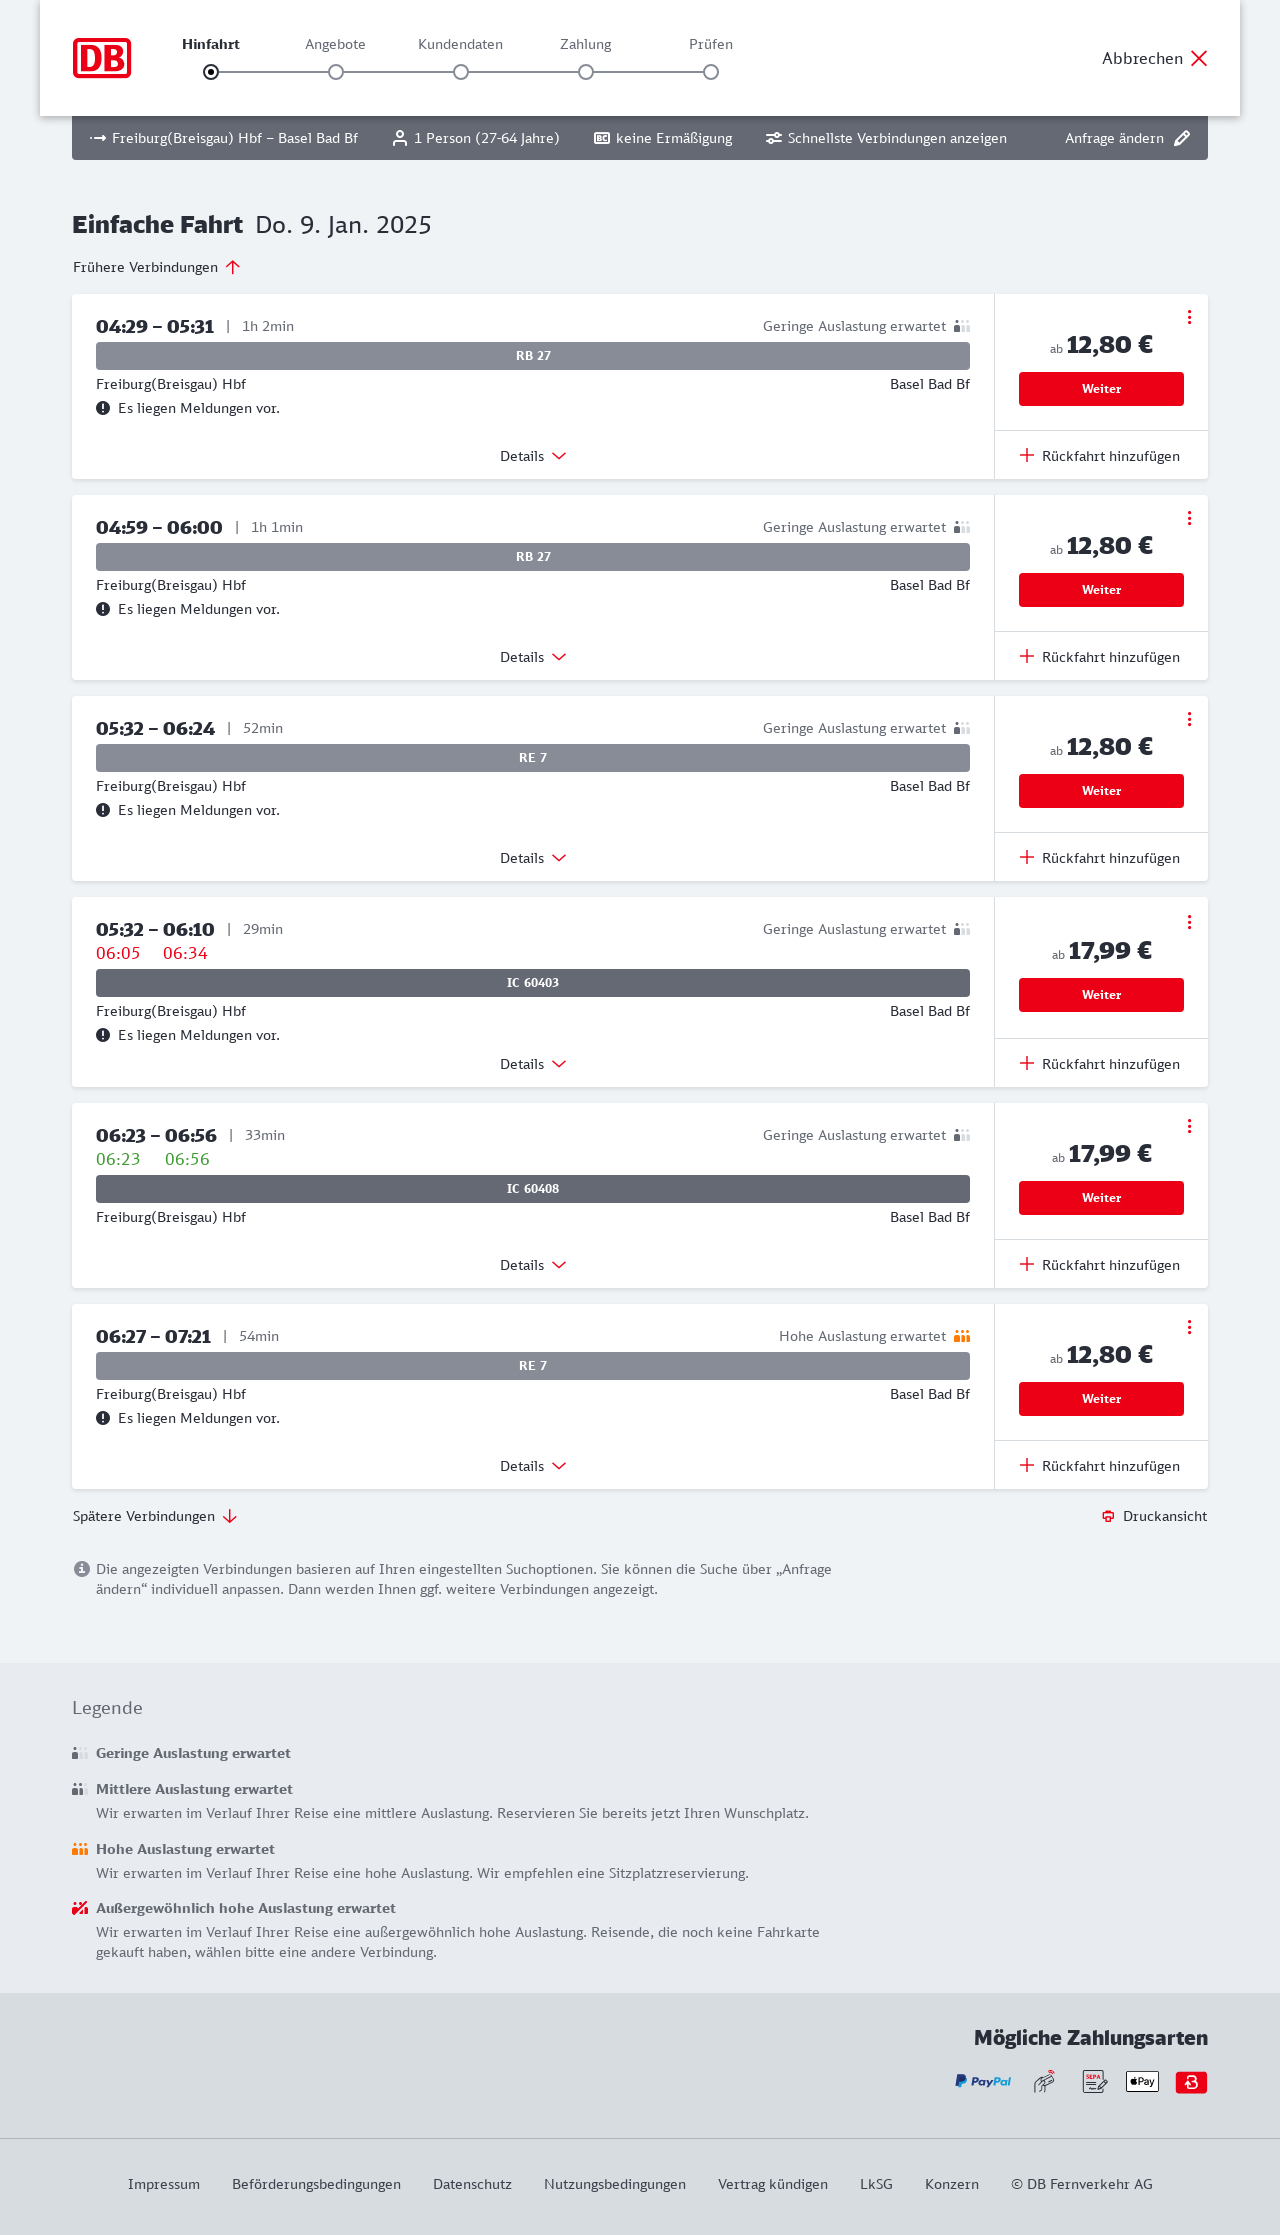Screen dimensions: 1280x2235
Task: Click the Druckansicht printer icon
Action: click(1108, 1516)
